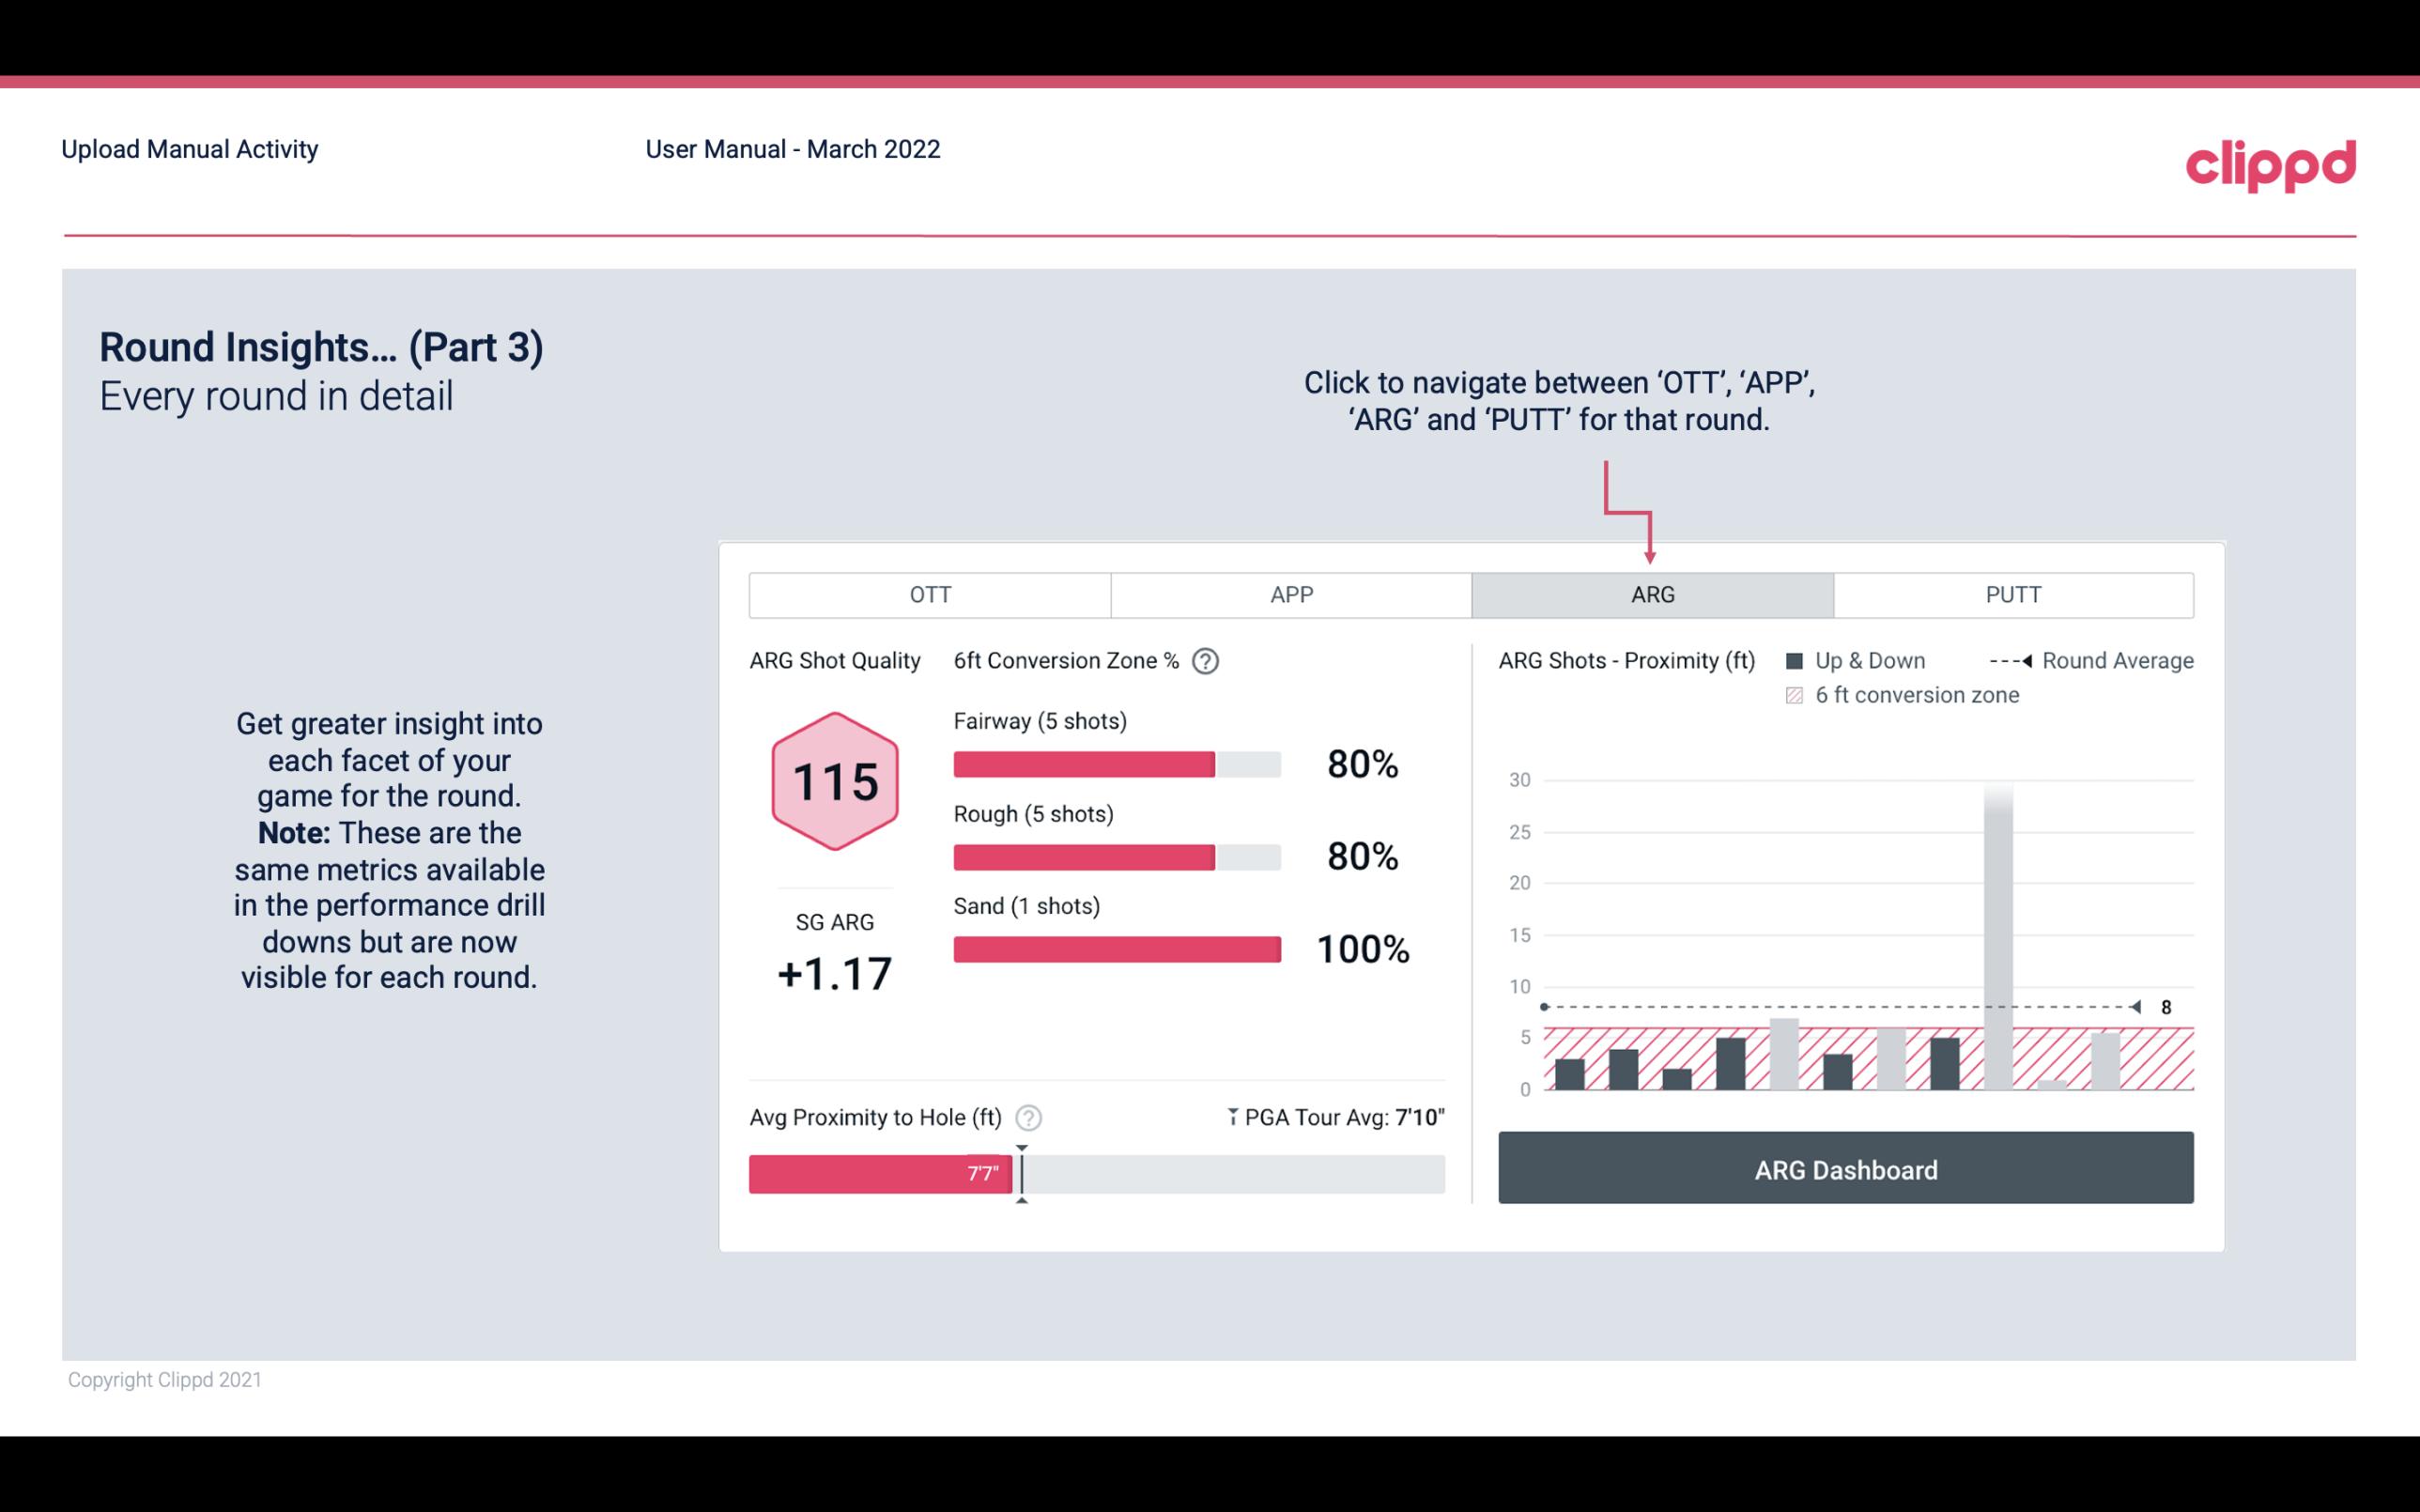
Task: Toggle the Up & Down legend icon
Action: click(x=1798, y=660)
